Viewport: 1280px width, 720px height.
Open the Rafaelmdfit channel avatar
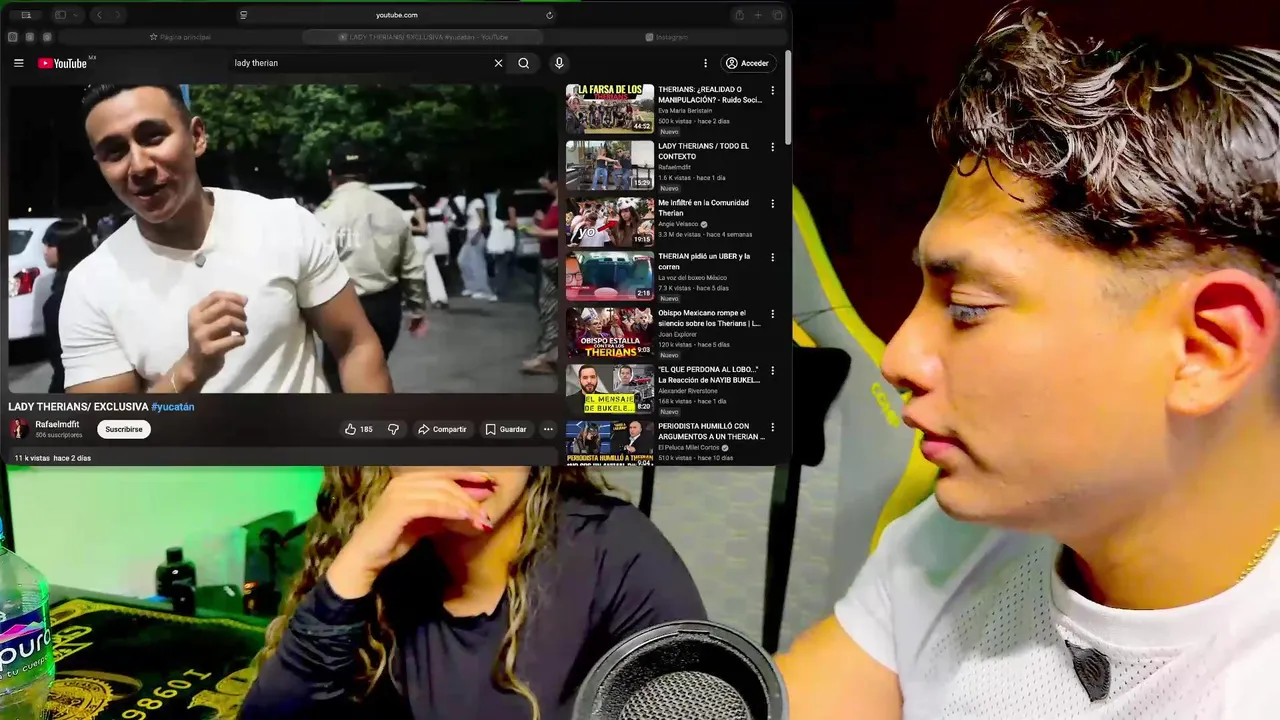coord(19,429)
